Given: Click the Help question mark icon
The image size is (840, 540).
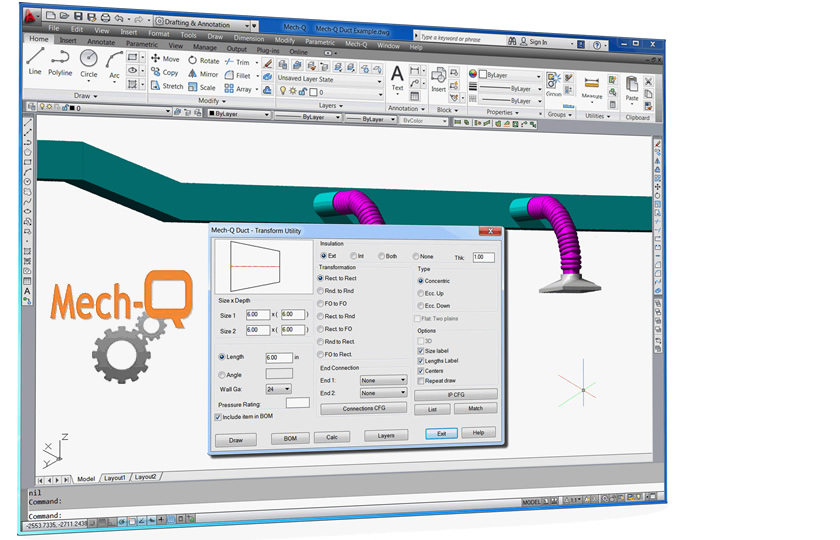Looking at the screenshot, I should (x=597, y=45).
